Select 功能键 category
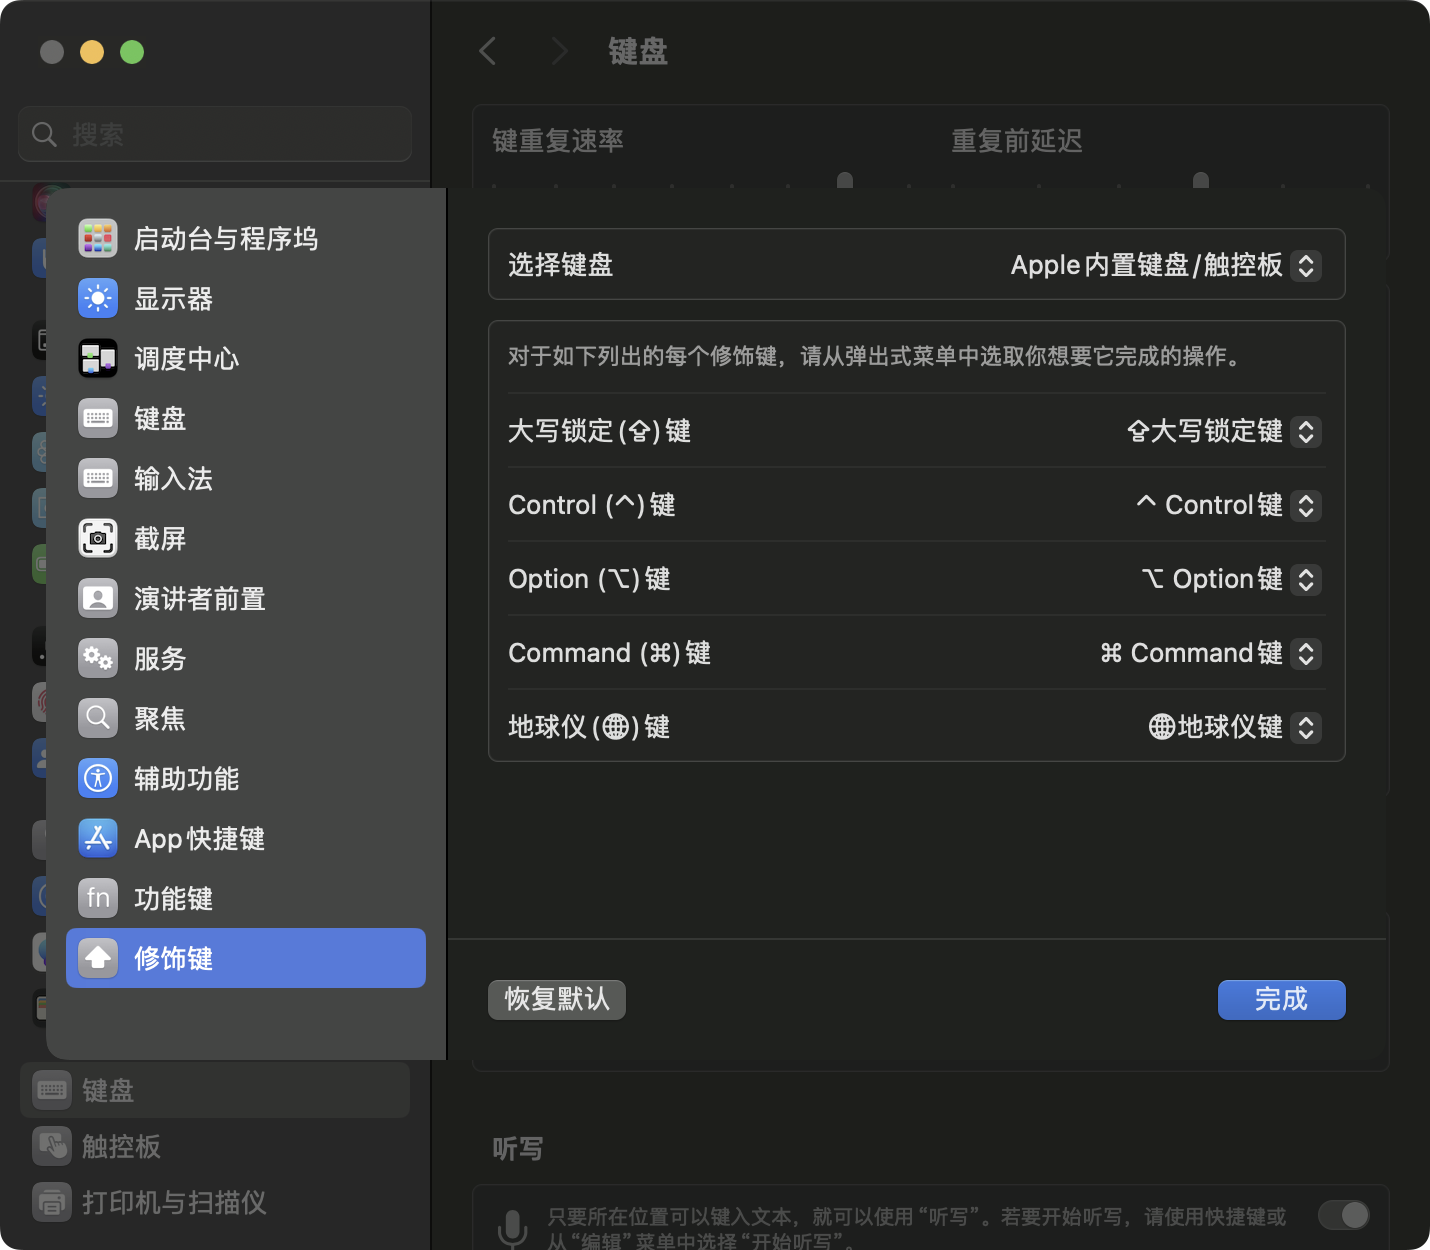This screenshot has height=1250, width=1430. pyautogui.click(x=246, y=898)
